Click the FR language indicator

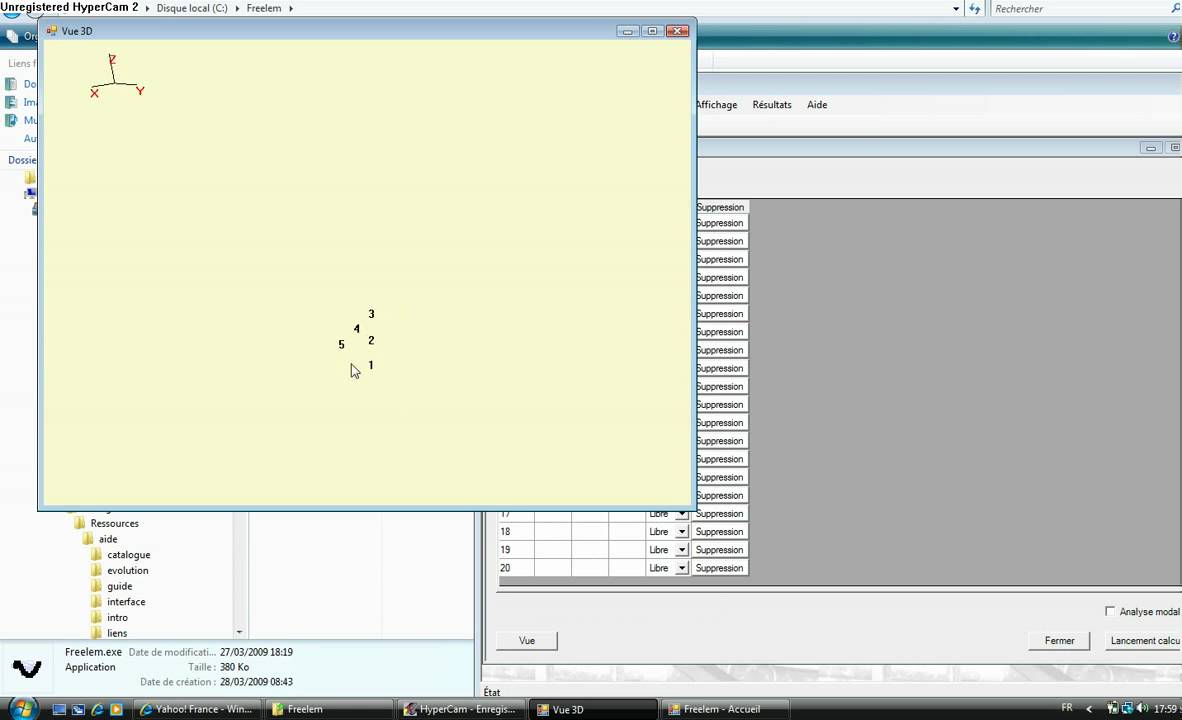point(1067,708)
